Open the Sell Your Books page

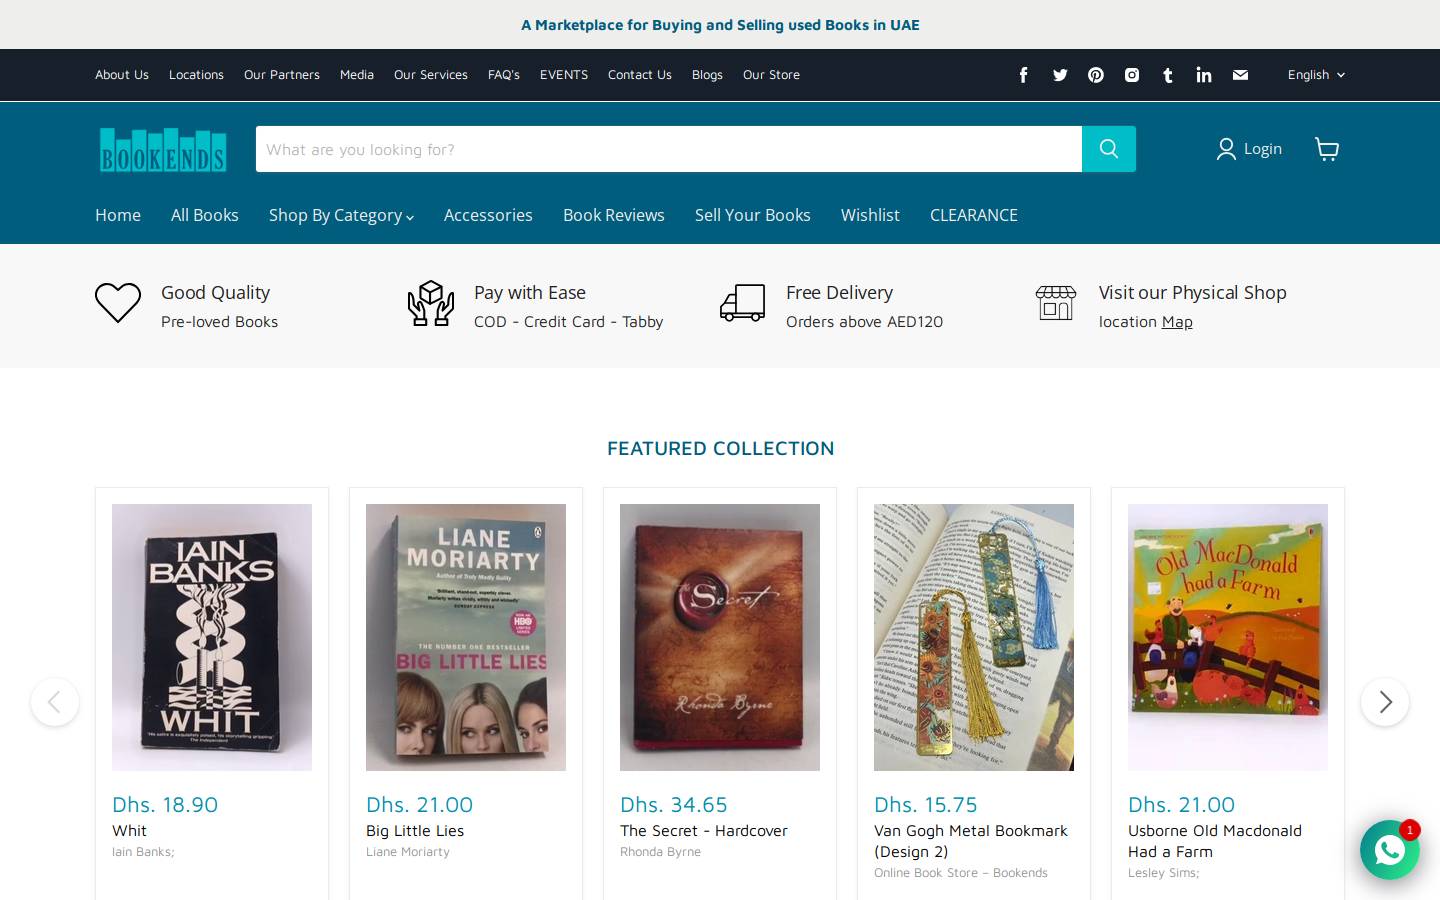(x=753, y=215)
